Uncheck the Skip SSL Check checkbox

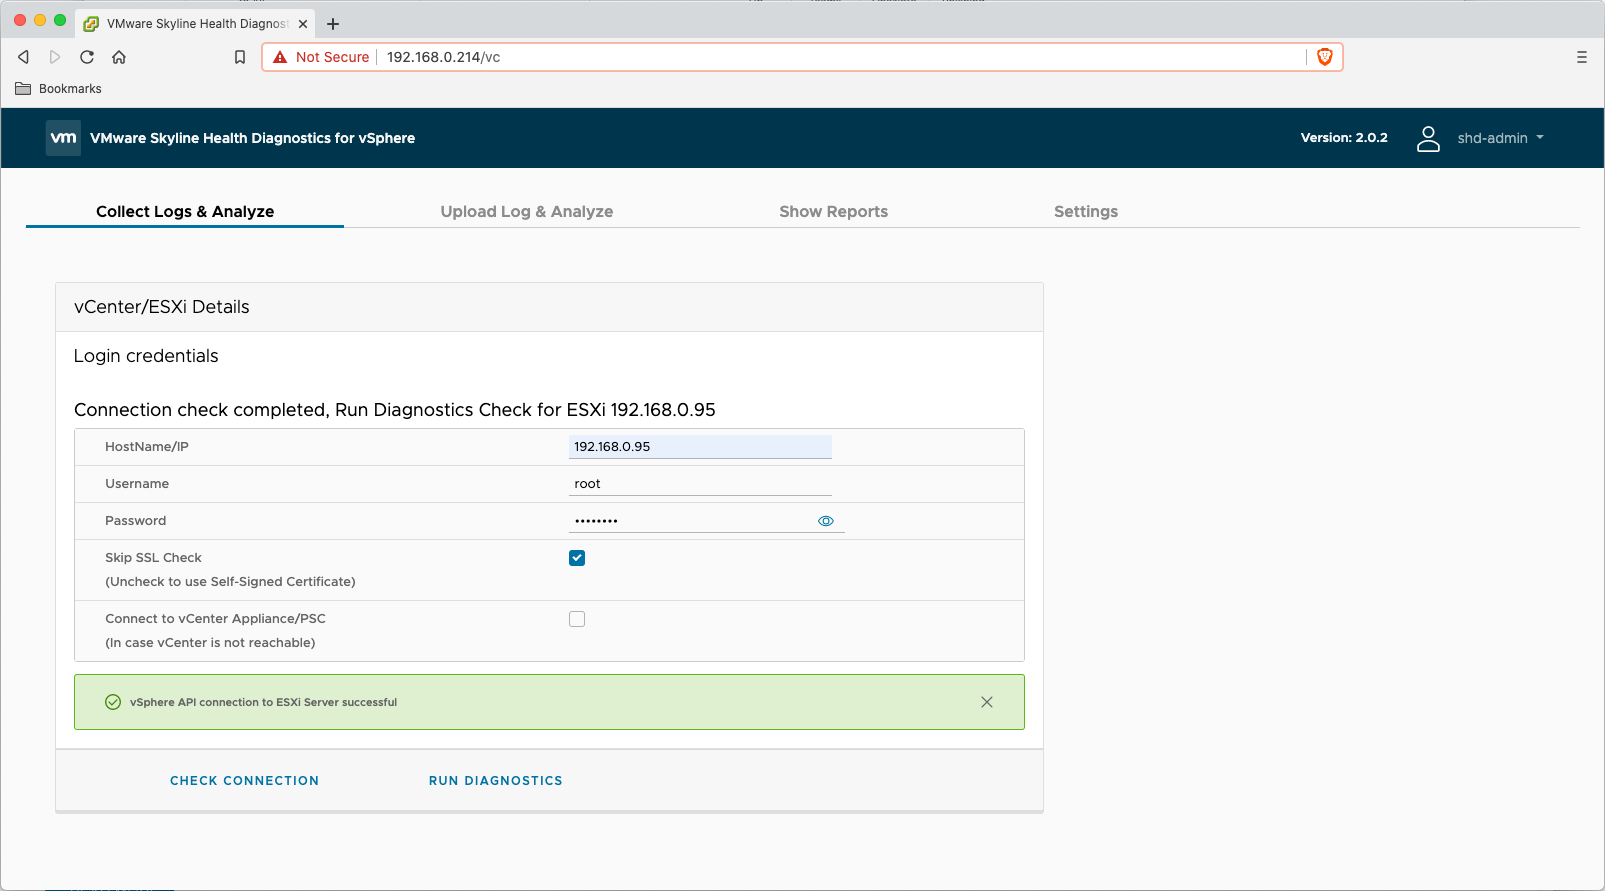(577, 558)
